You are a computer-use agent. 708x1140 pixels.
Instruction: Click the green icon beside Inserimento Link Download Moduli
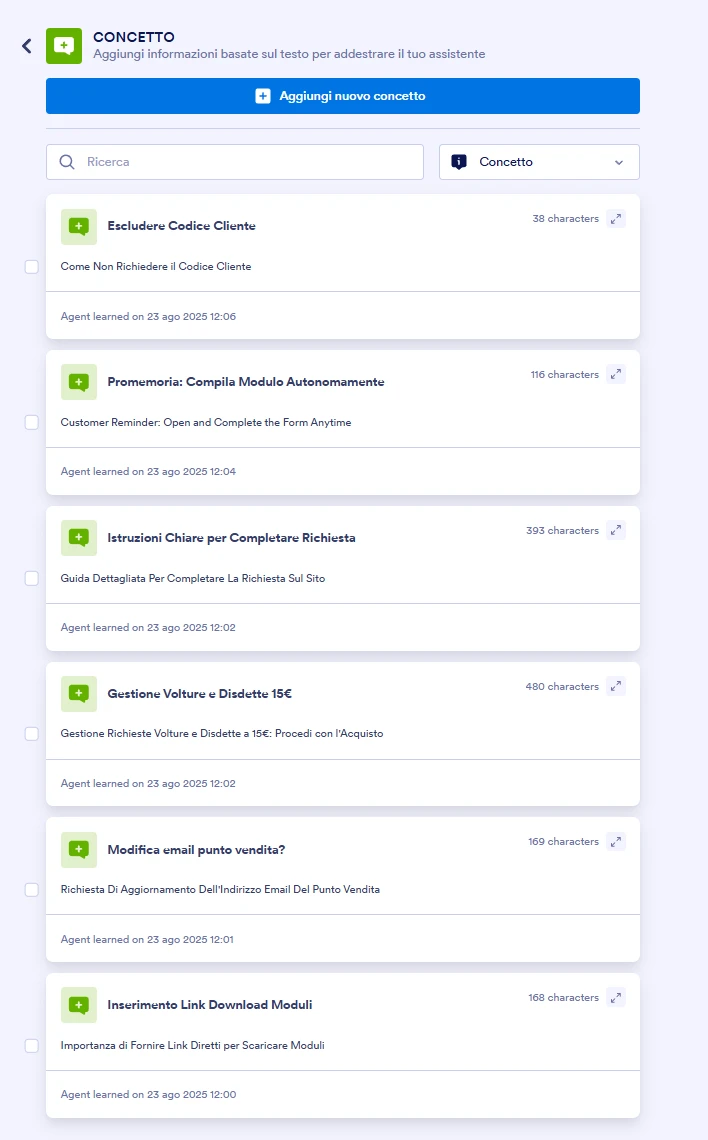point(79,1005)
